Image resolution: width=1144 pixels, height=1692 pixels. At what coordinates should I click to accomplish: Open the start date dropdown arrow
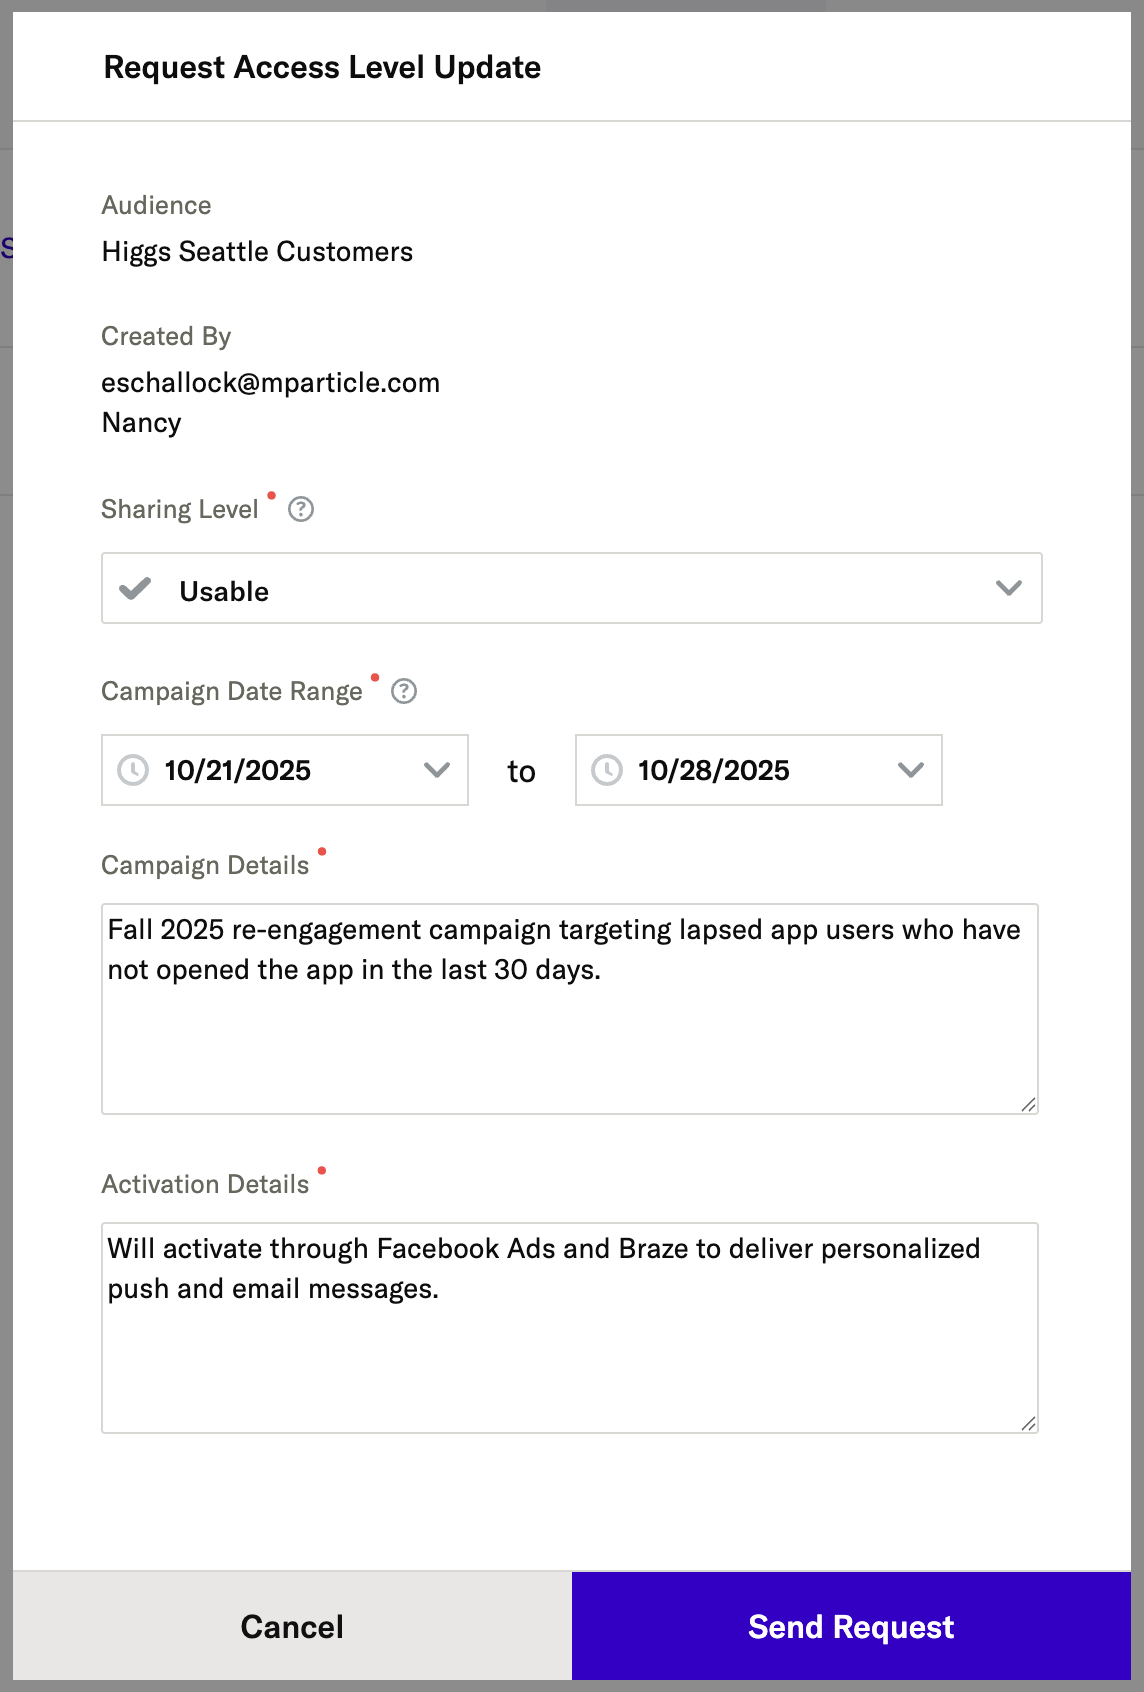(x=436, y=770)
